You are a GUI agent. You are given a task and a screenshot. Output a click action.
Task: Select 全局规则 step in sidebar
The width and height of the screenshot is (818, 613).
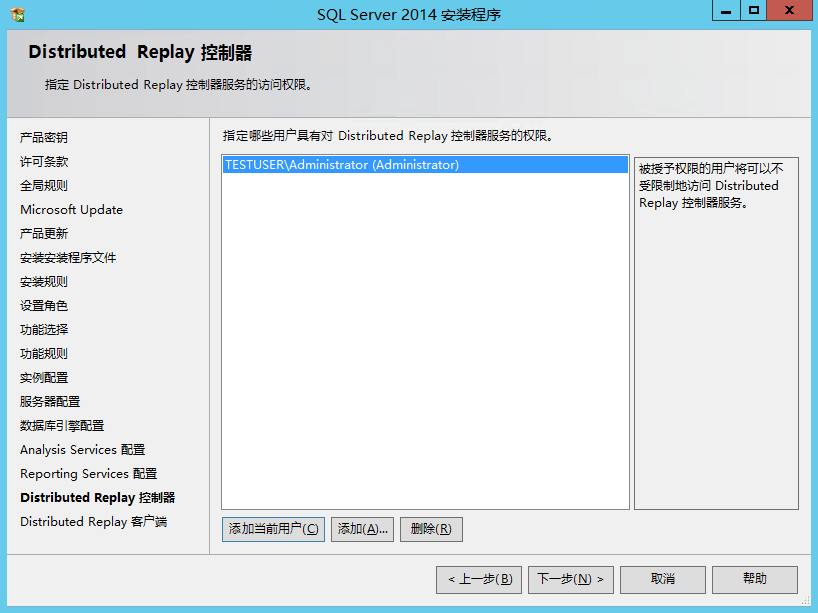(x=44, y=185)
